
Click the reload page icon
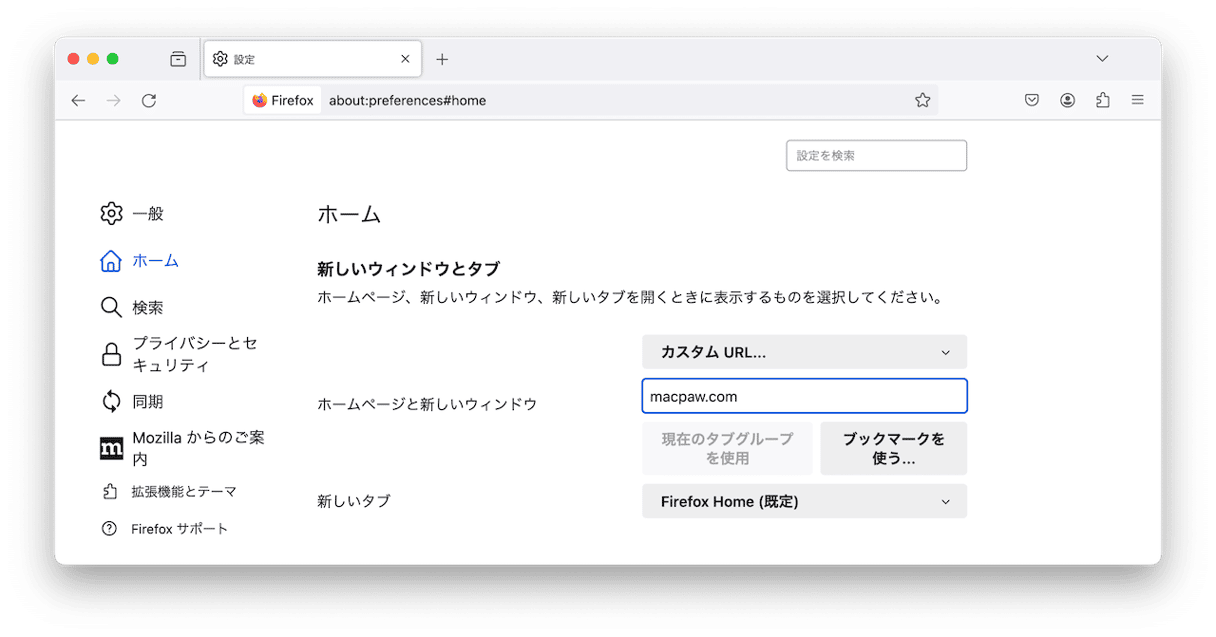pos(149,100)
